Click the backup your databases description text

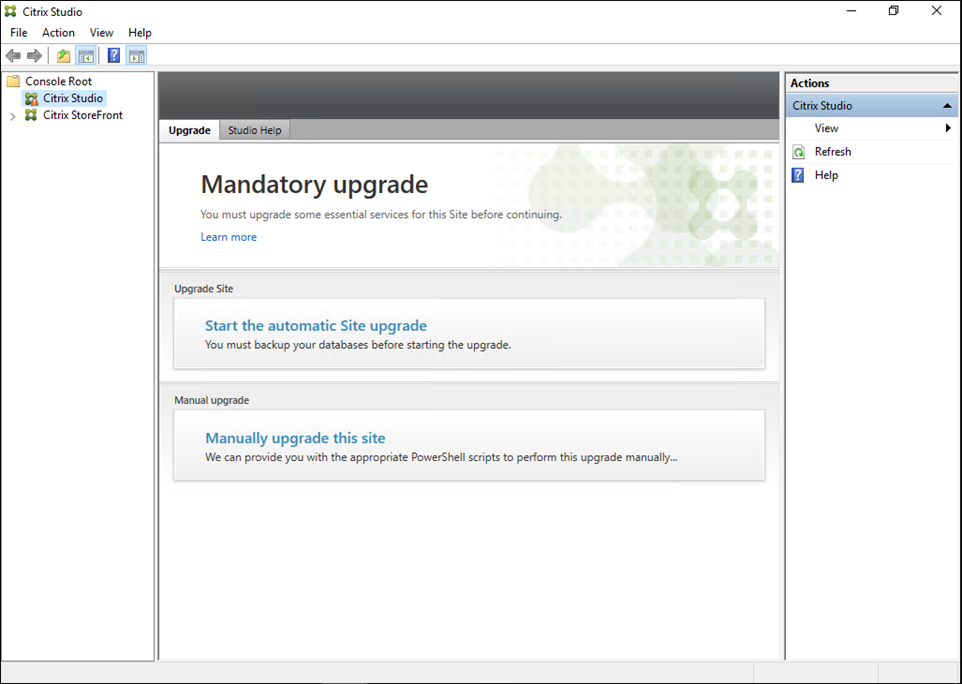(358, 345)
